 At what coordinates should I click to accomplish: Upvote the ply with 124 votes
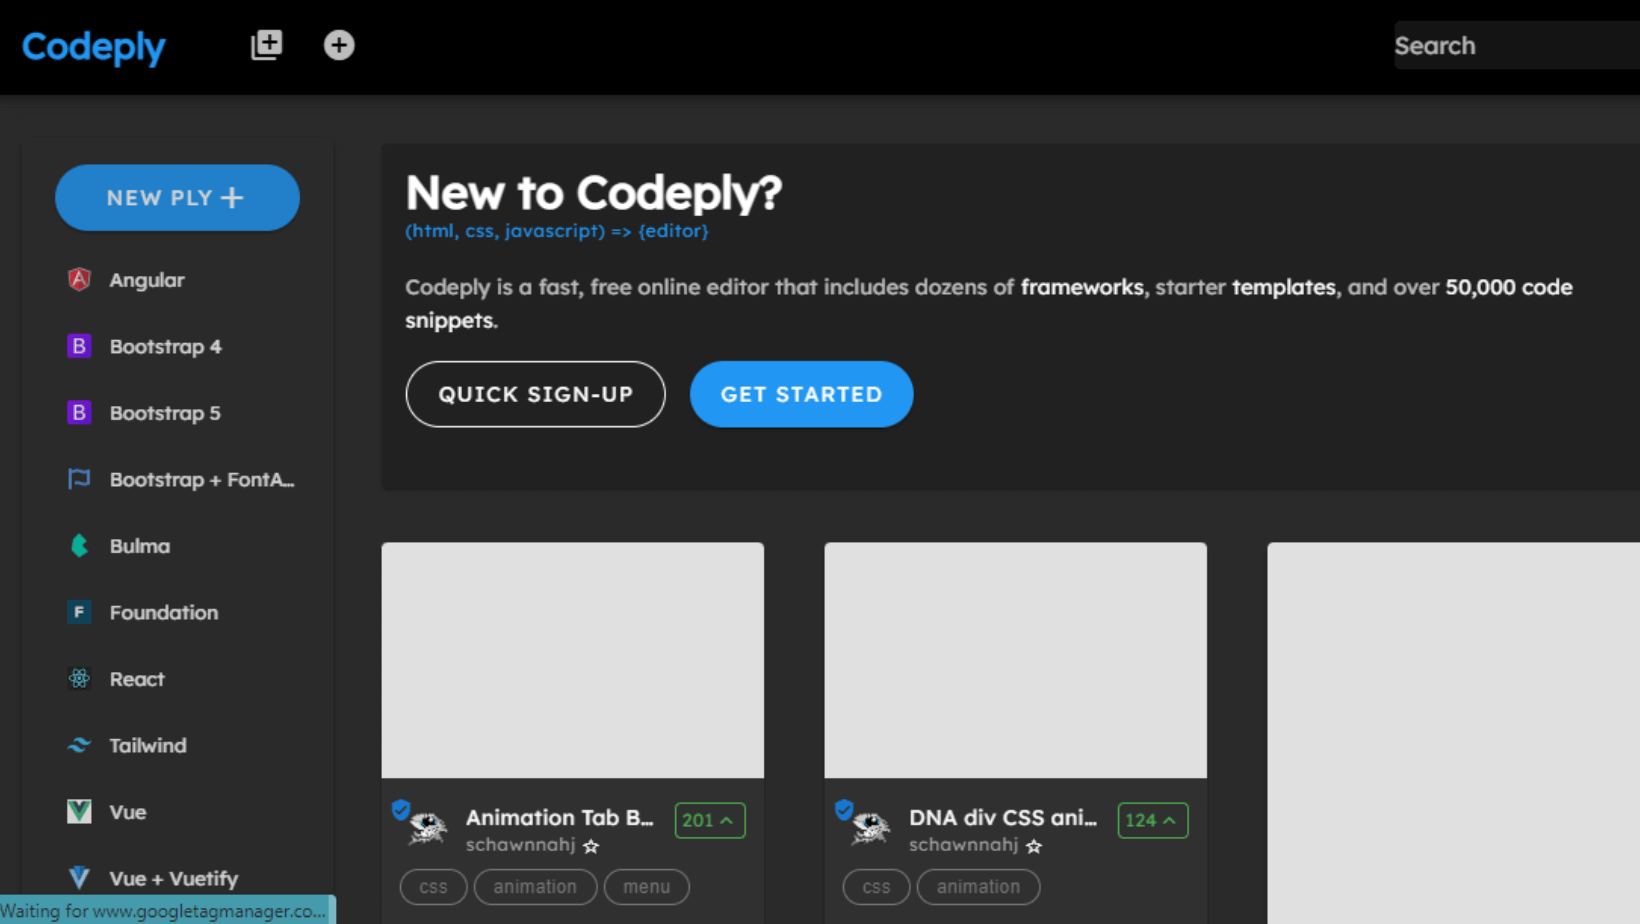point(1152,820)
